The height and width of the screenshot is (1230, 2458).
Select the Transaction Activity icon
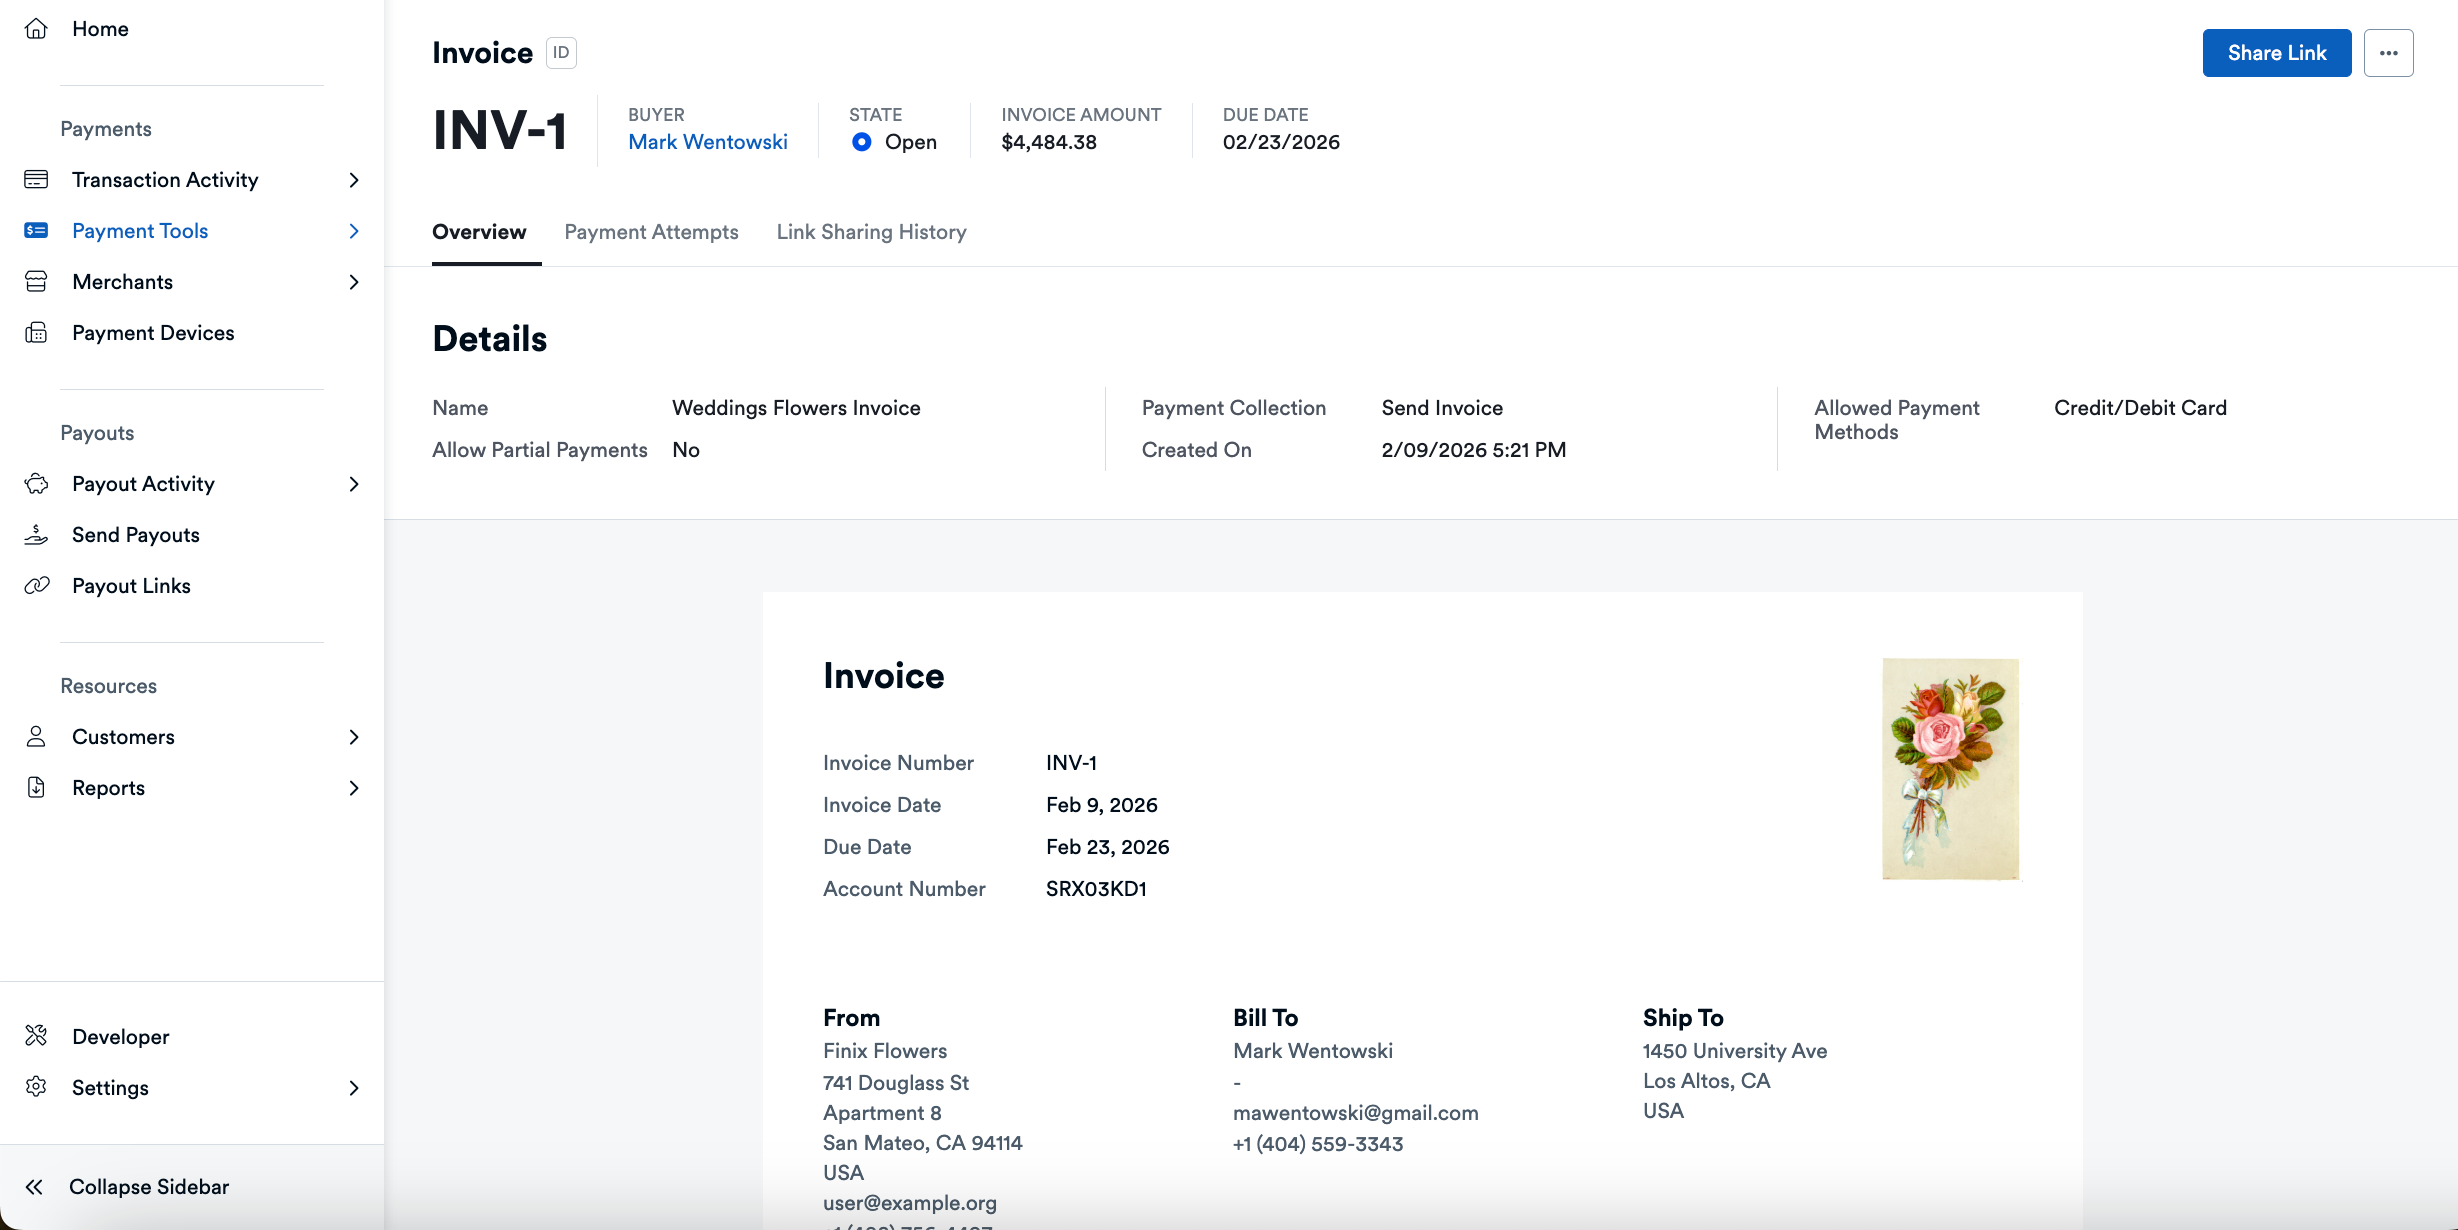coord(36,179)
